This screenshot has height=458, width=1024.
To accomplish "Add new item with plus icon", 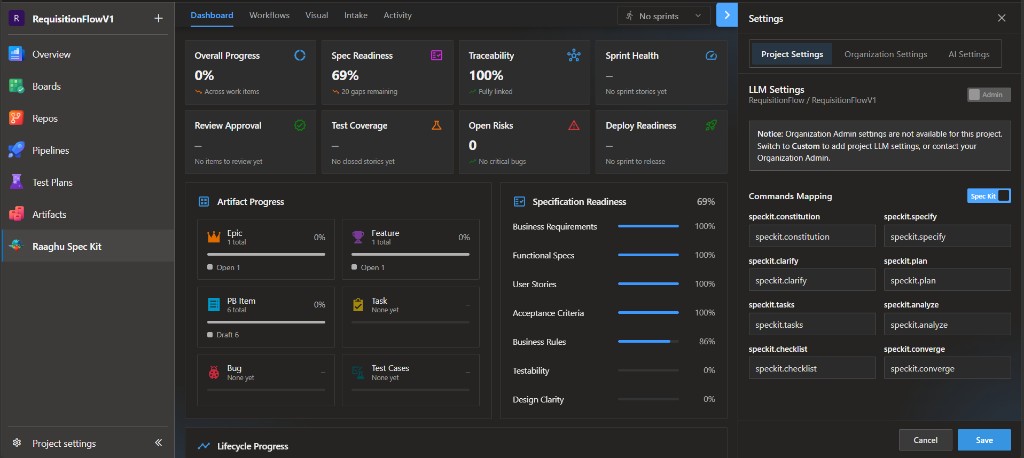I will coord(158,18).
